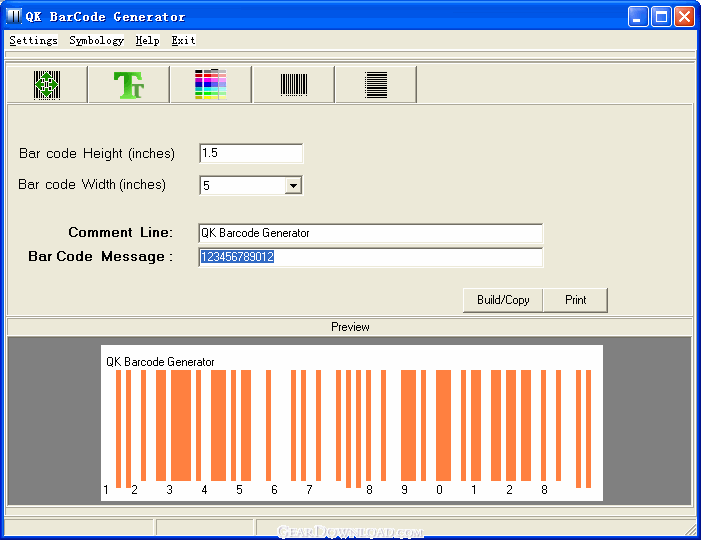Image resolution: width=701 pixels, height=540 pixels.
Task: Click the Preview panel header
Action: click(350, 327)
